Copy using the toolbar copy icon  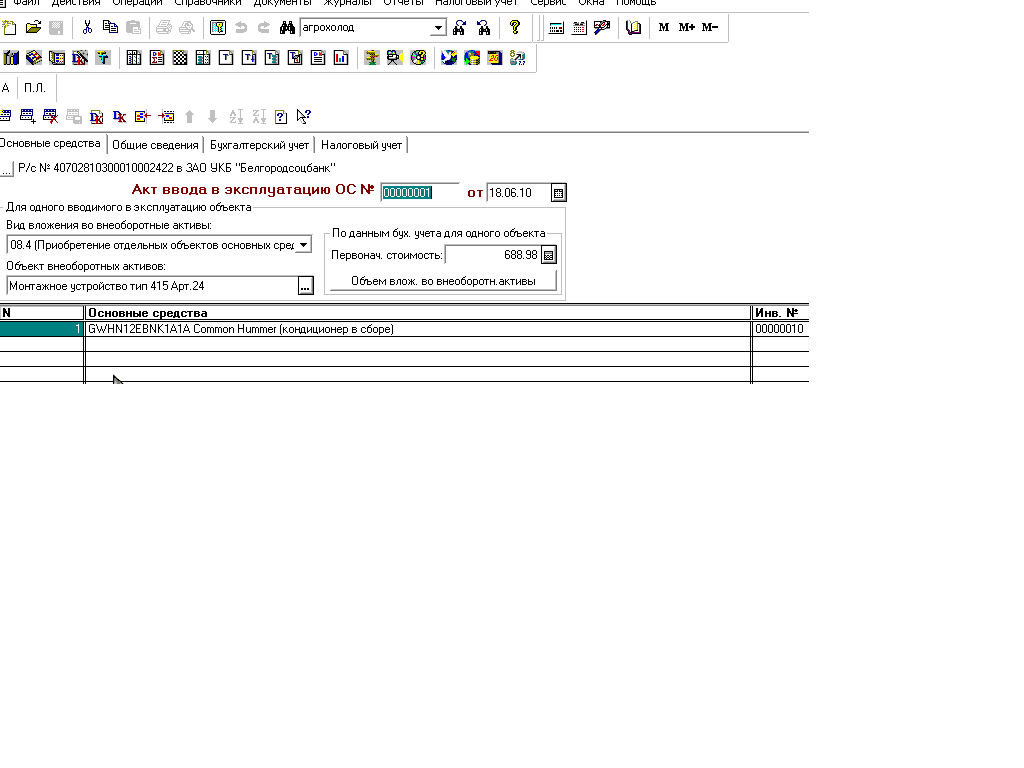pyautogui.click(x=110, y=27)
